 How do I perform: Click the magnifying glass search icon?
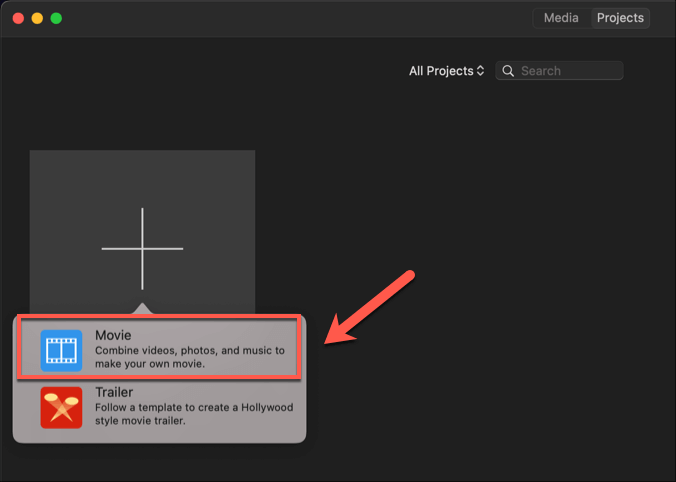click(x=508, y=71)
